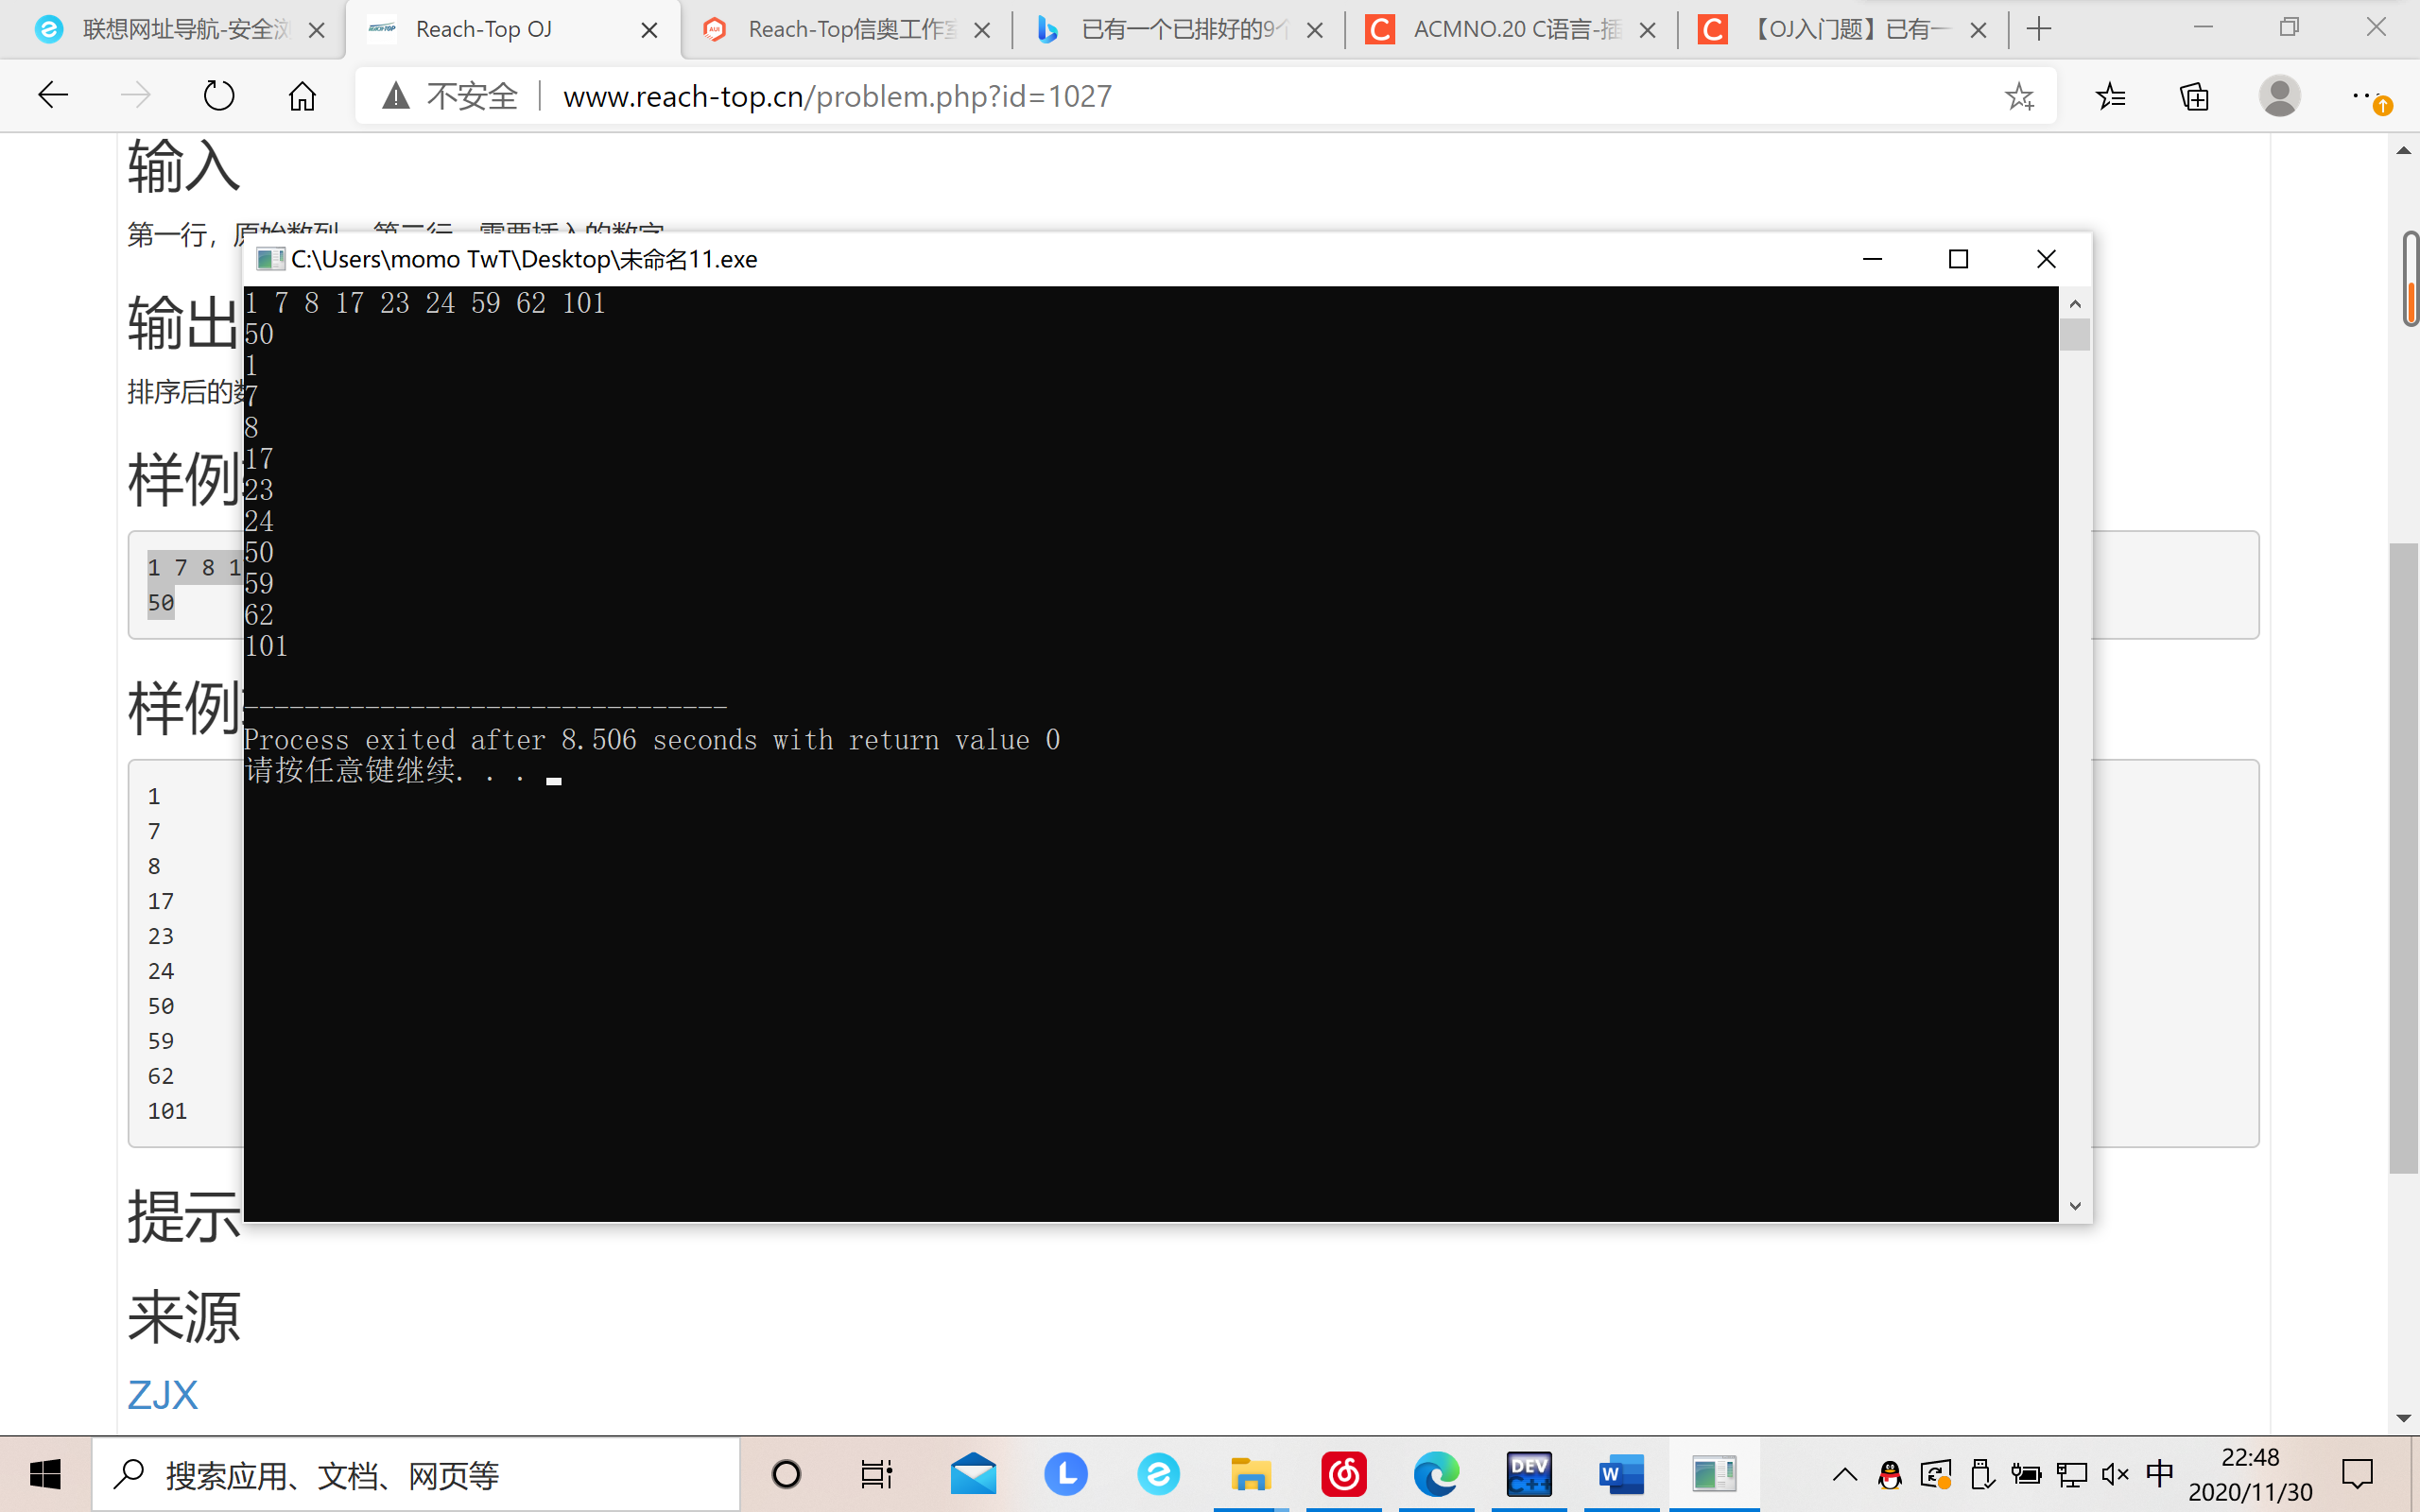Open File Explorer from the taskbar
The image size is (2420, 1512).
1251,1474
